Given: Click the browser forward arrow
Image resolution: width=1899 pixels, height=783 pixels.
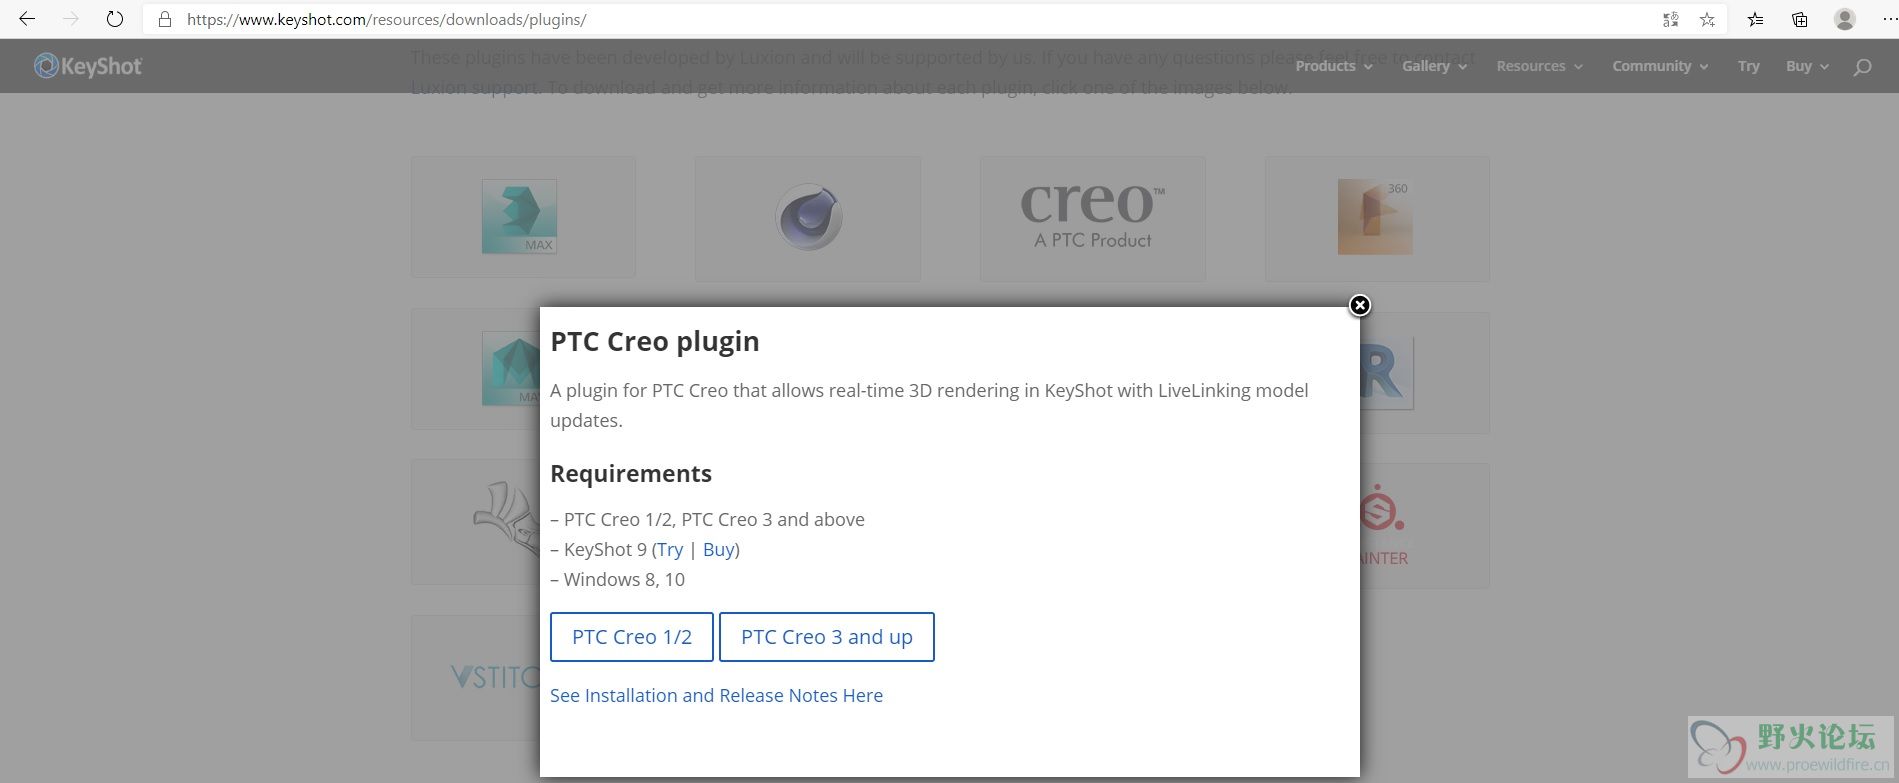Looking at the screenshot, I should pyautogui.click(x=71, y=19).
